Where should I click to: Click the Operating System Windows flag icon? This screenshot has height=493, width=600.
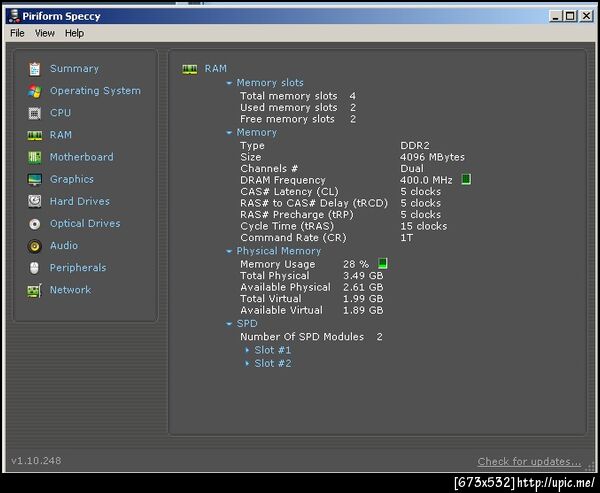[x=34, y=91]
